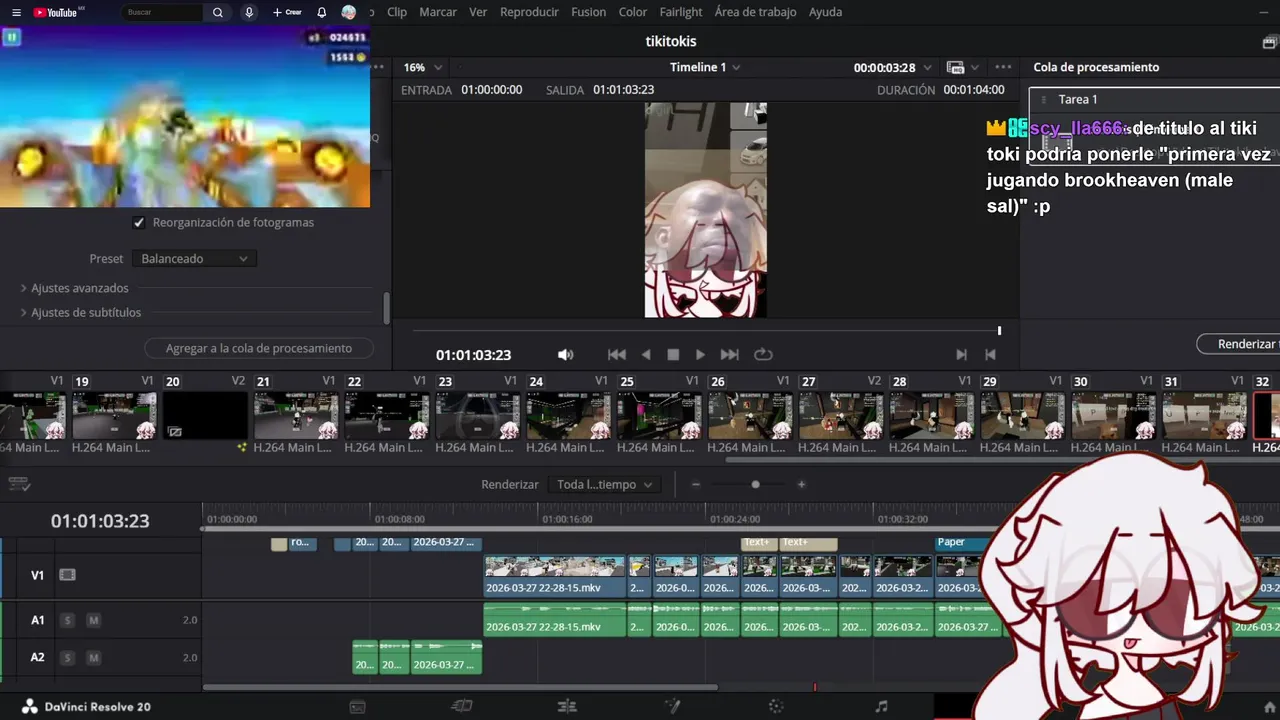1280x720 pixels.
Task: Play the timeline forward
Action: click(x=700, y=354)
